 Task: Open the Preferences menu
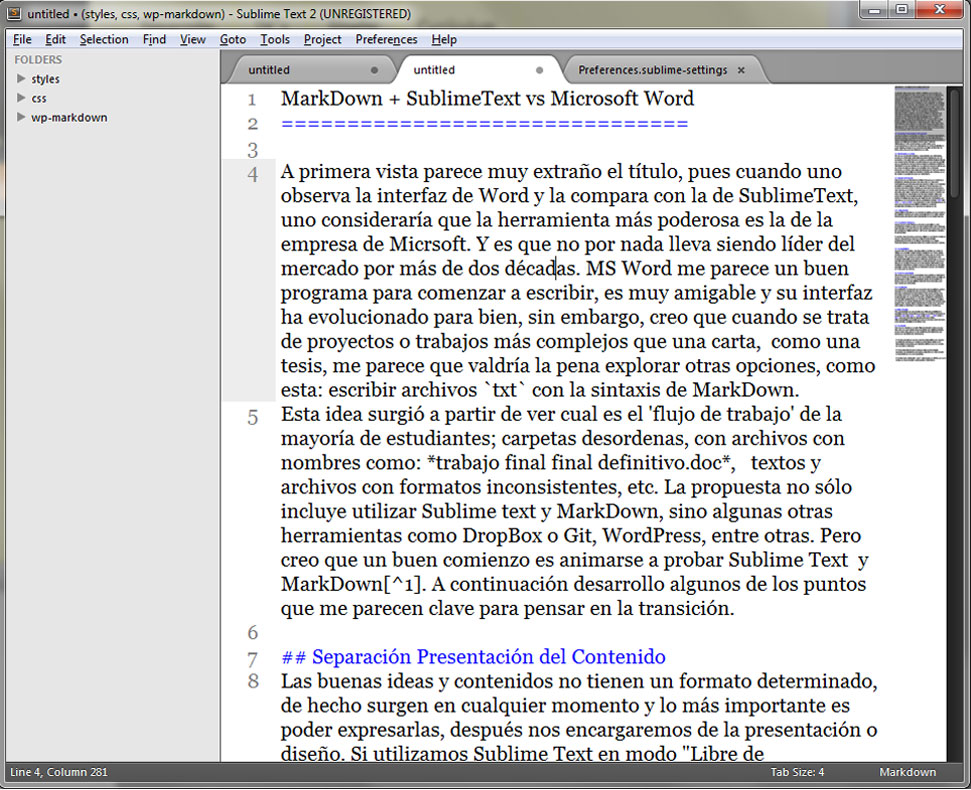pos(386,39)
